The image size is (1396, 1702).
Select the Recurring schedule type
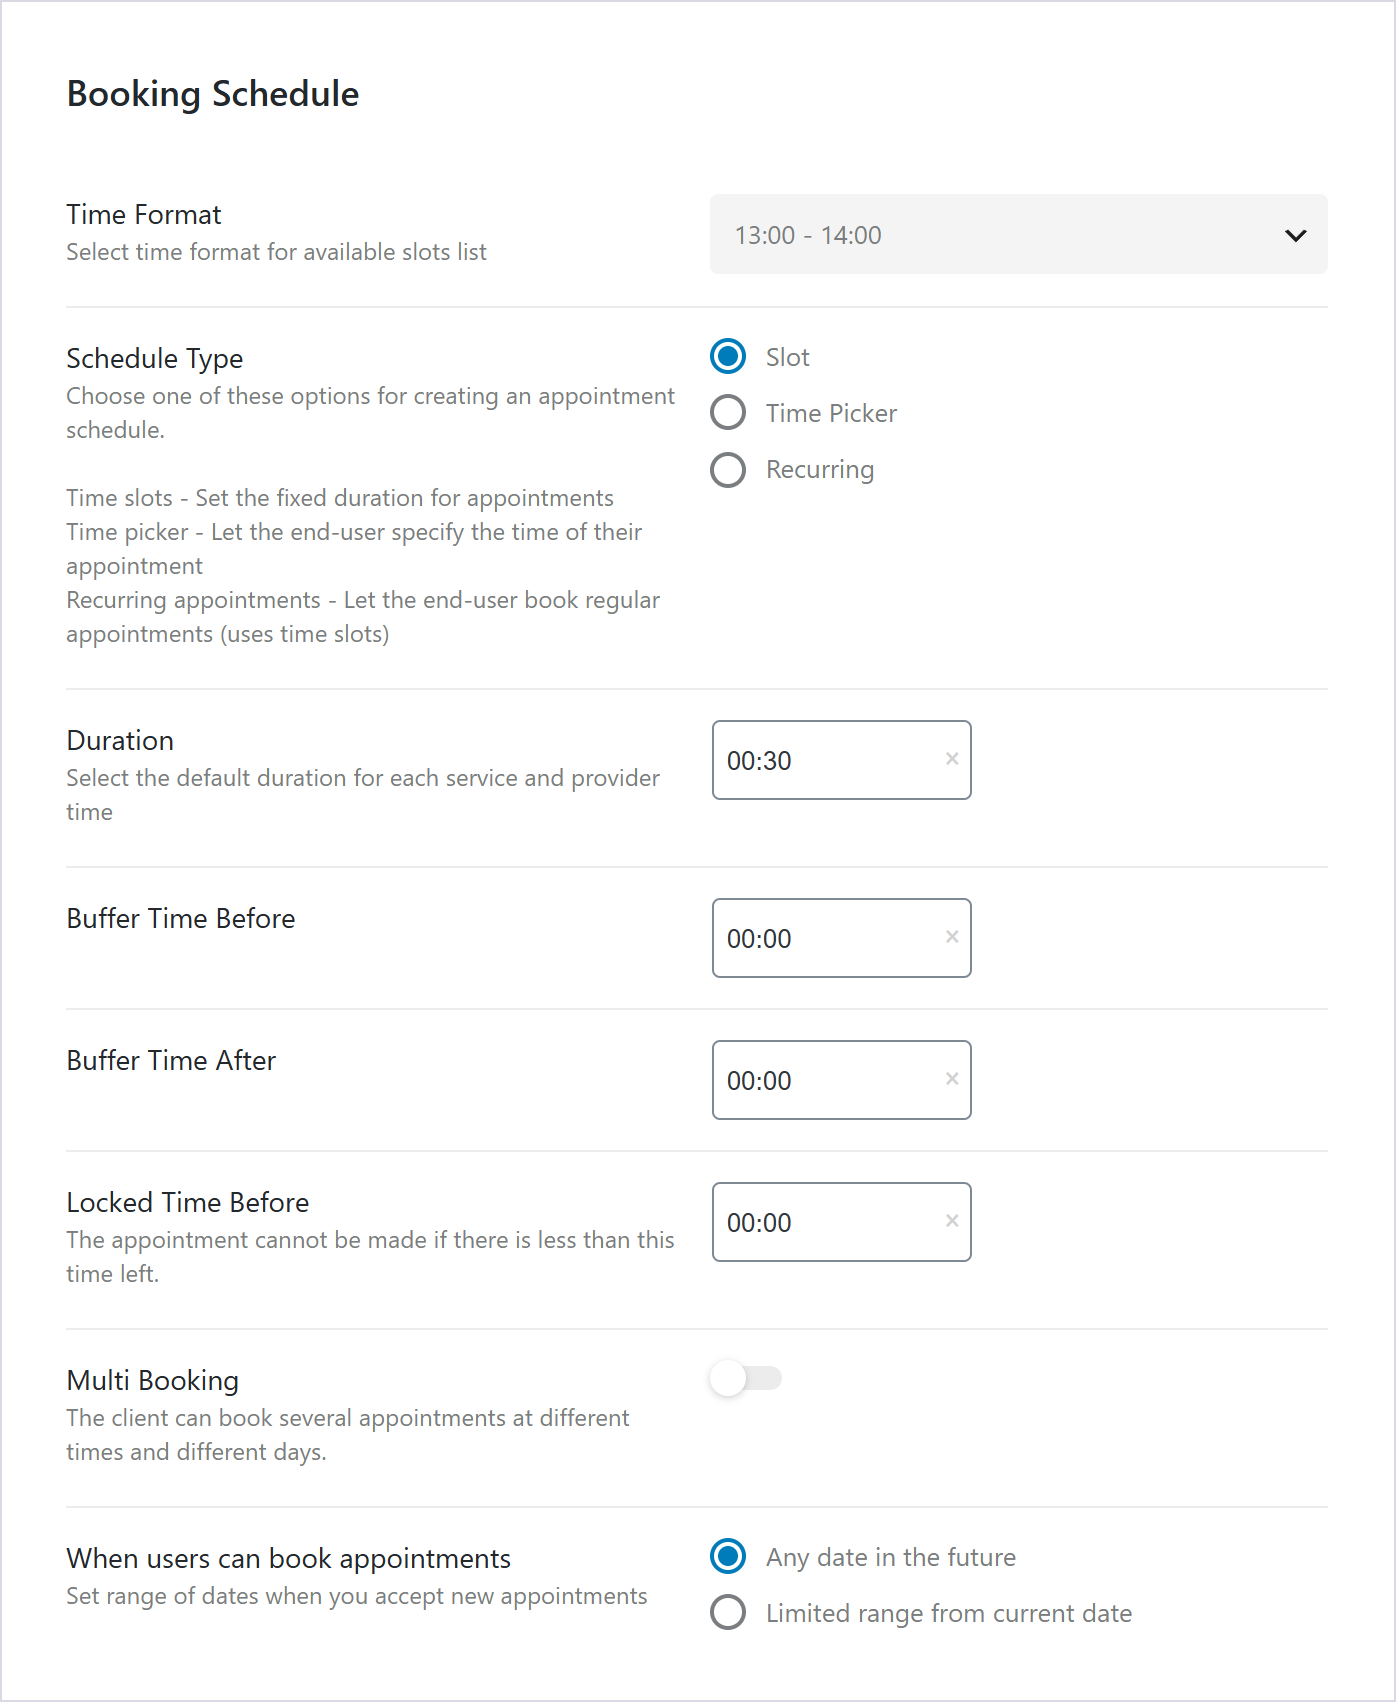(728, 470)
